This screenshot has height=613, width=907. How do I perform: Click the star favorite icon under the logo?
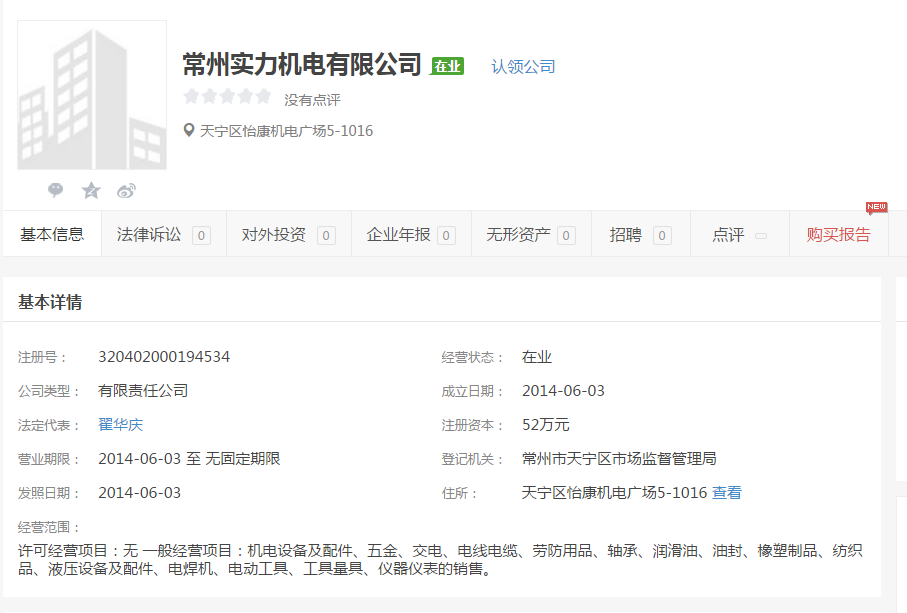(91, 190)
